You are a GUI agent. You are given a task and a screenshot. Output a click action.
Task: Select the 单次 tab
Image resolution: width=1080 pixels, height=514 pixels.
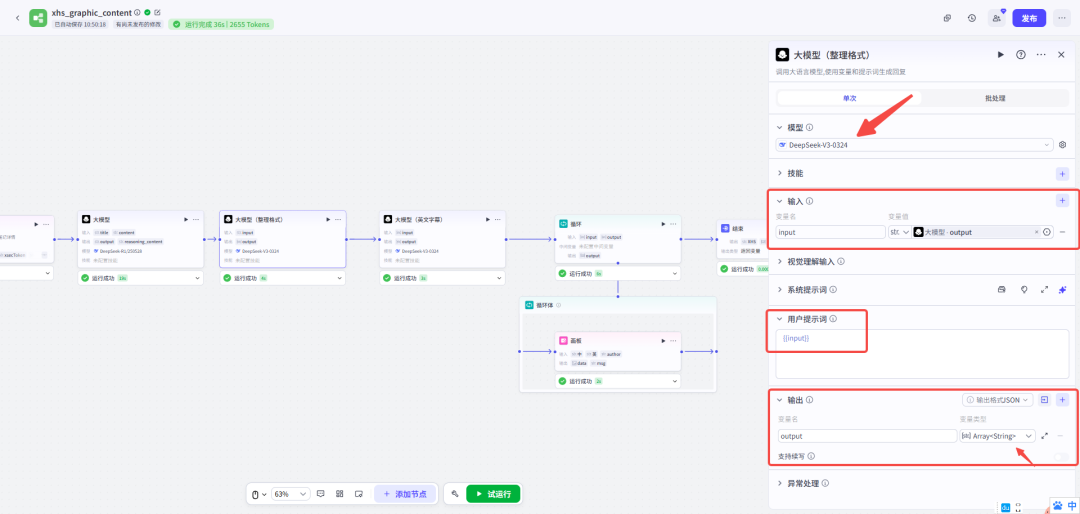(x=849, y=98)
